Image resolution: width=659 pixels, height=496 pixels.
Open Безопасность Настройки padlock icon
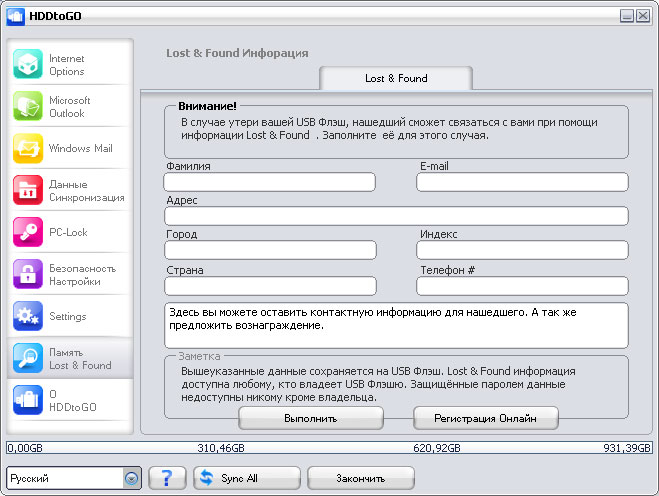click(x=28, y=275)
